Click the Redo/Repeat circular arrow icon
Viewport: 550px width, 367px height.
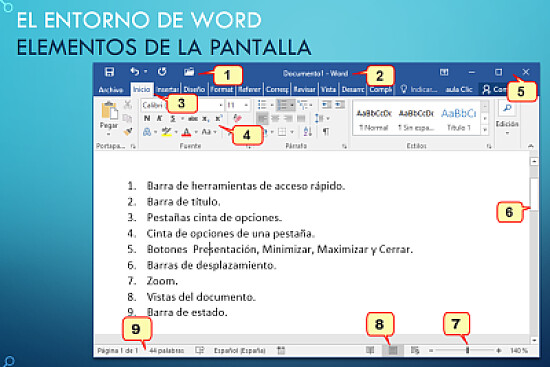coord(162,72)
